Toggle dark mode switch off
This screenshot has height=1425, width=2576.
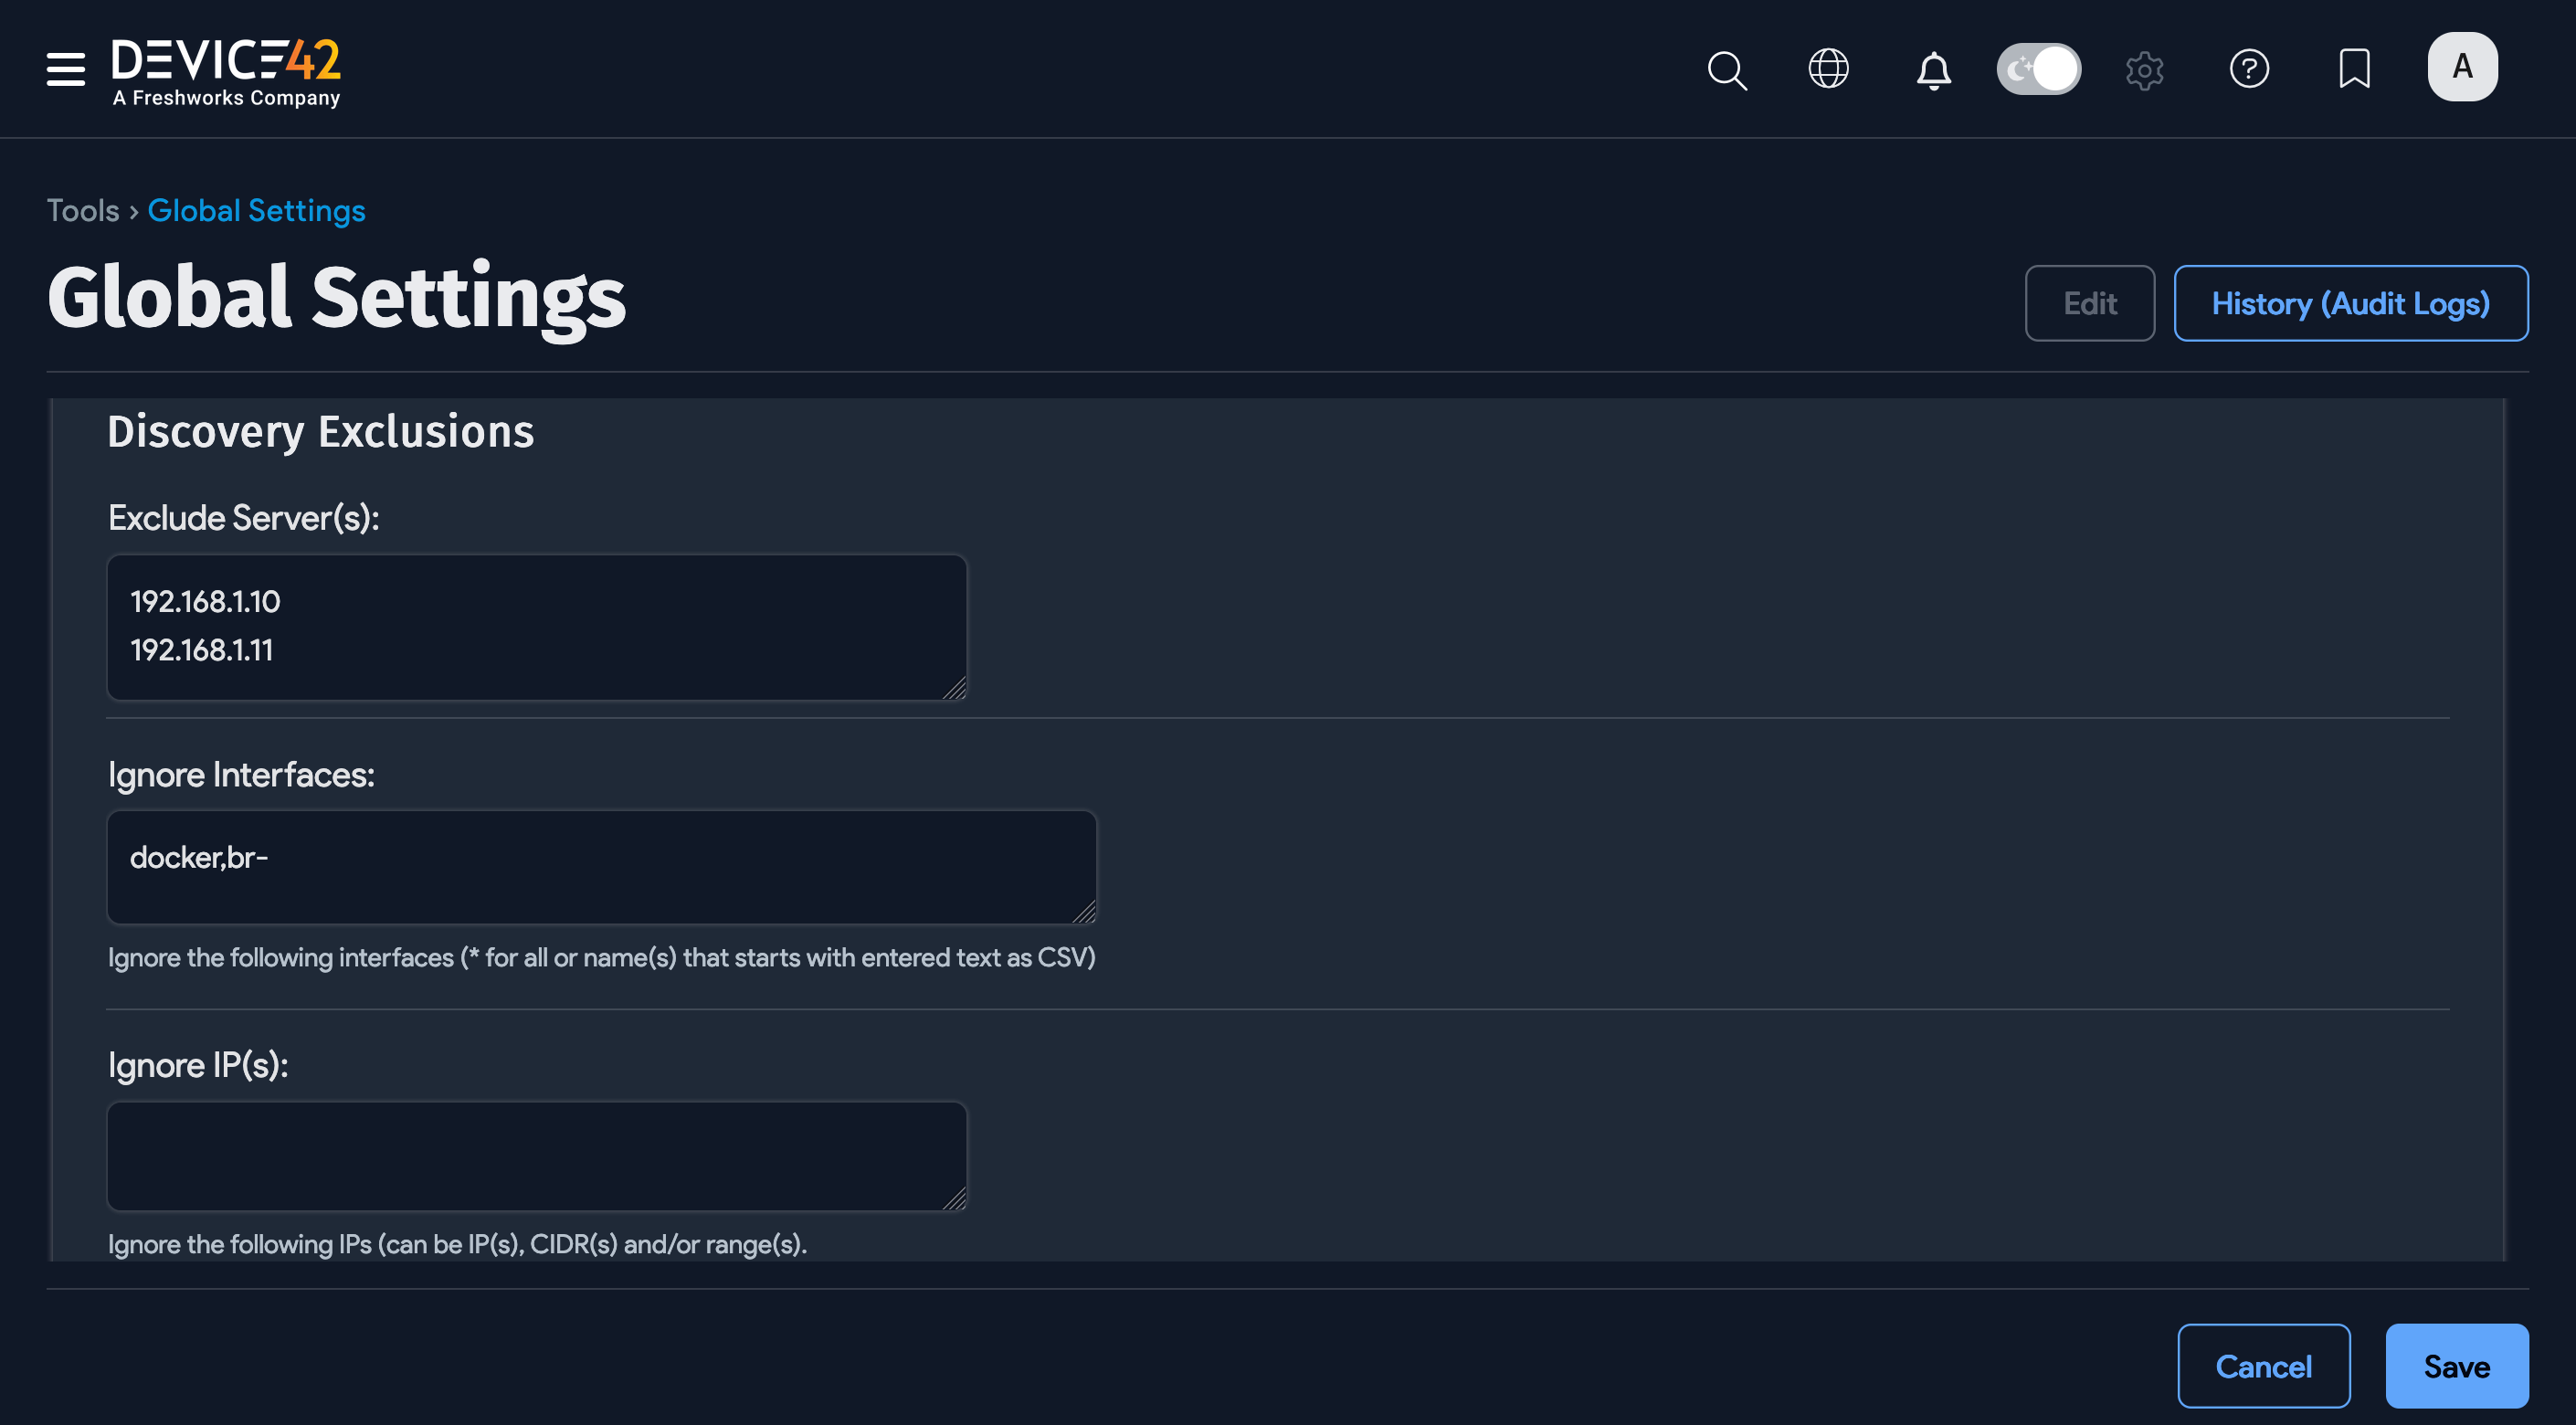[2038, 68]
